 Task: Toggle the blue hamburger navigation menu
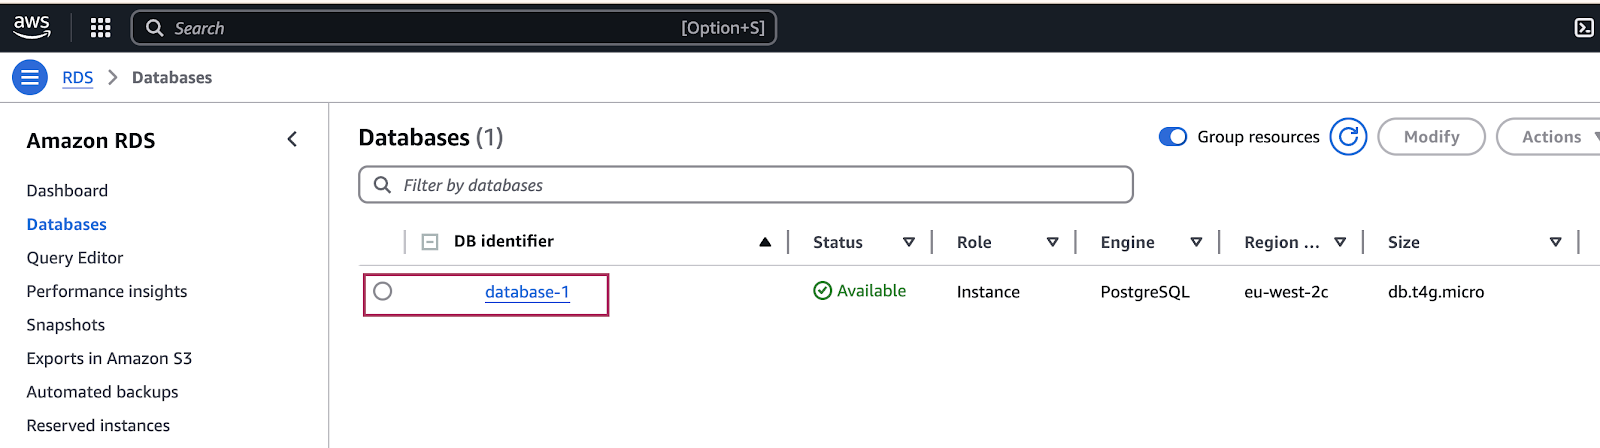30,77
